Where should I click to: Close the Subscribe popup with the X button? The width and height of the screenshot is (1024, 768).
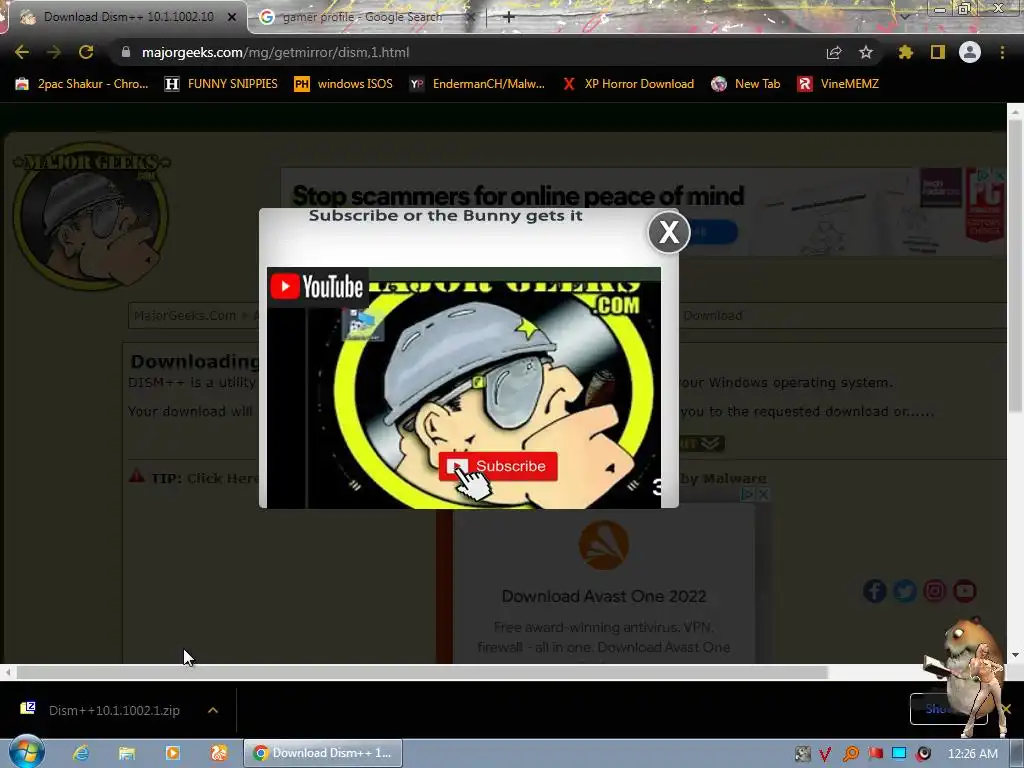coord(669,232)
